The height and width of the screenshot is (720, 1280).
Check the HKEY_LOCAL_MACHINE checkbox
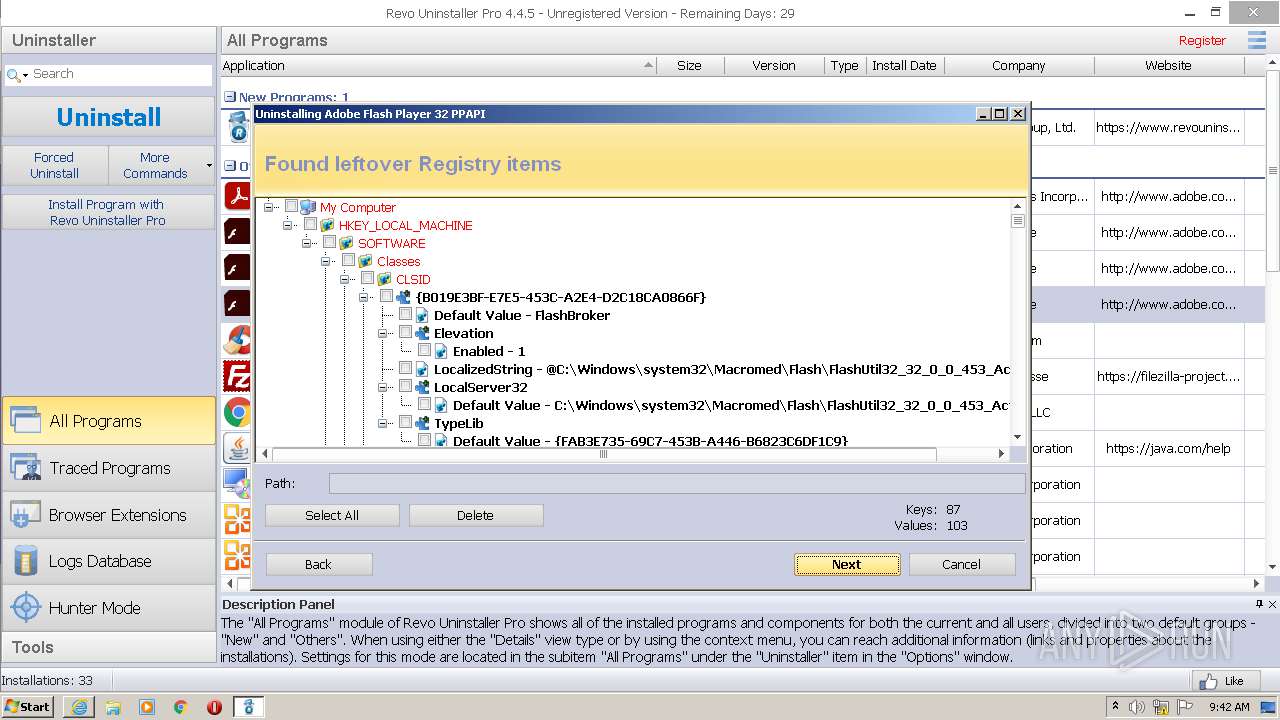tap(310, 225)
